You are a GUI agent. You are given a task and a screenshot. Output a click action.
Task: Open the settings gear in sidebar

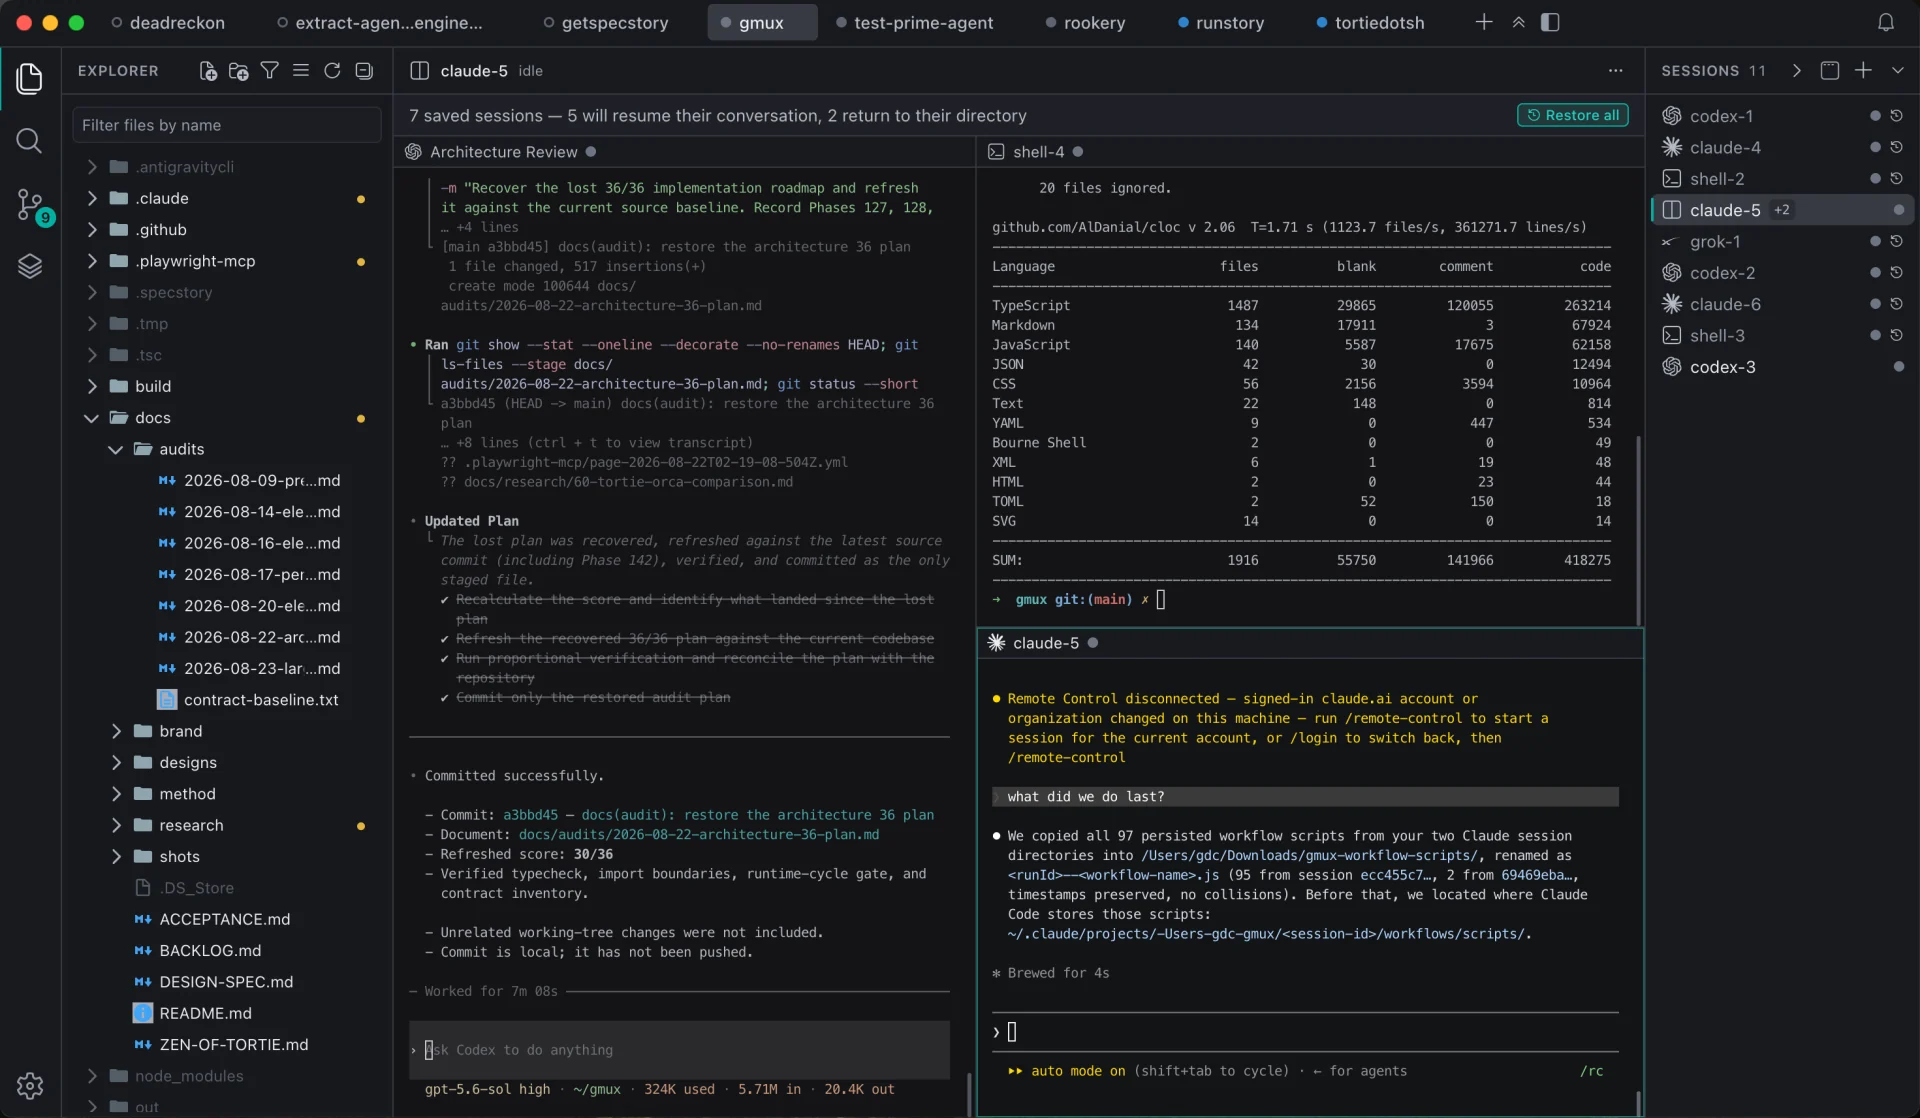click(29, 1085)
